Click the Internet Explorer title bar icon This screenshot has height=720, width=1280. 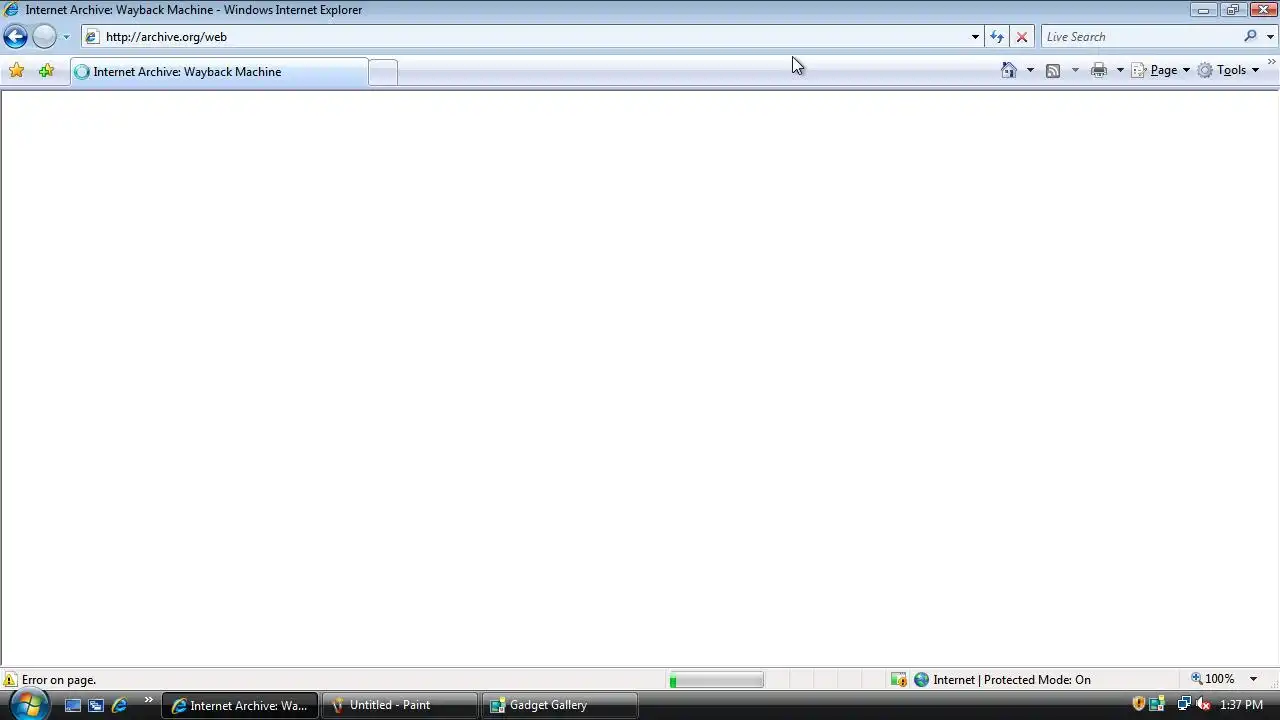[12, 10]
